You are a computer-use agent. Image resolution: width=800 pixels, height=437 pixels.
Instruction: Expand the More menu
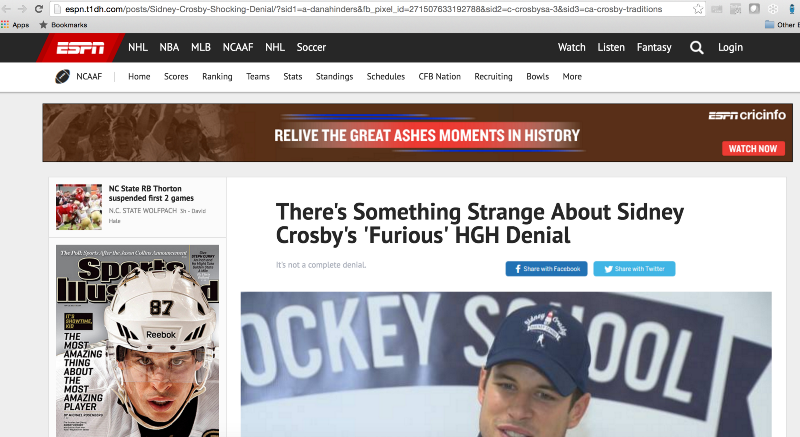(x=572, y=76)
